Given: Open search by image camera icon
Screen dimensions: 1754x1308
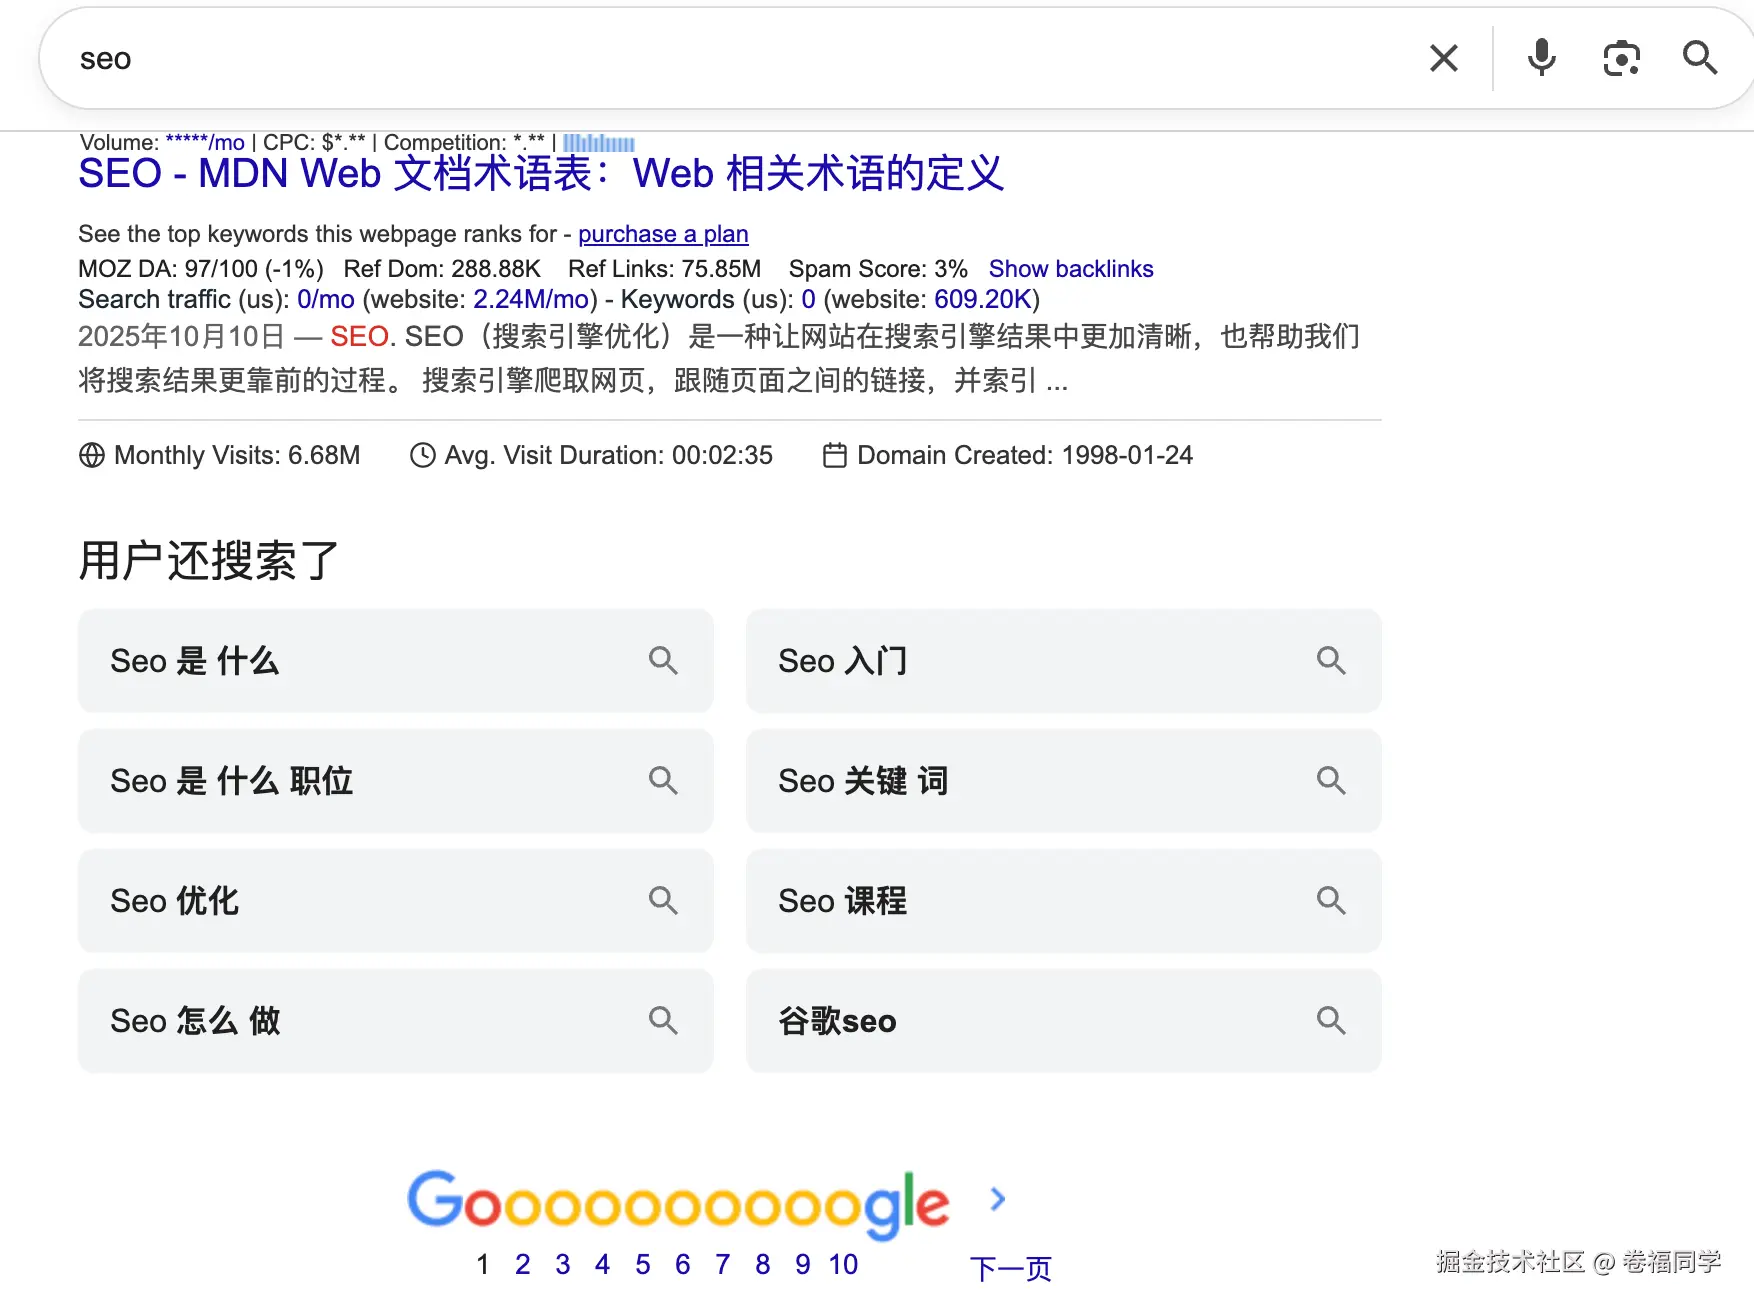Looking at the screenshot, I should [1621, 58].
